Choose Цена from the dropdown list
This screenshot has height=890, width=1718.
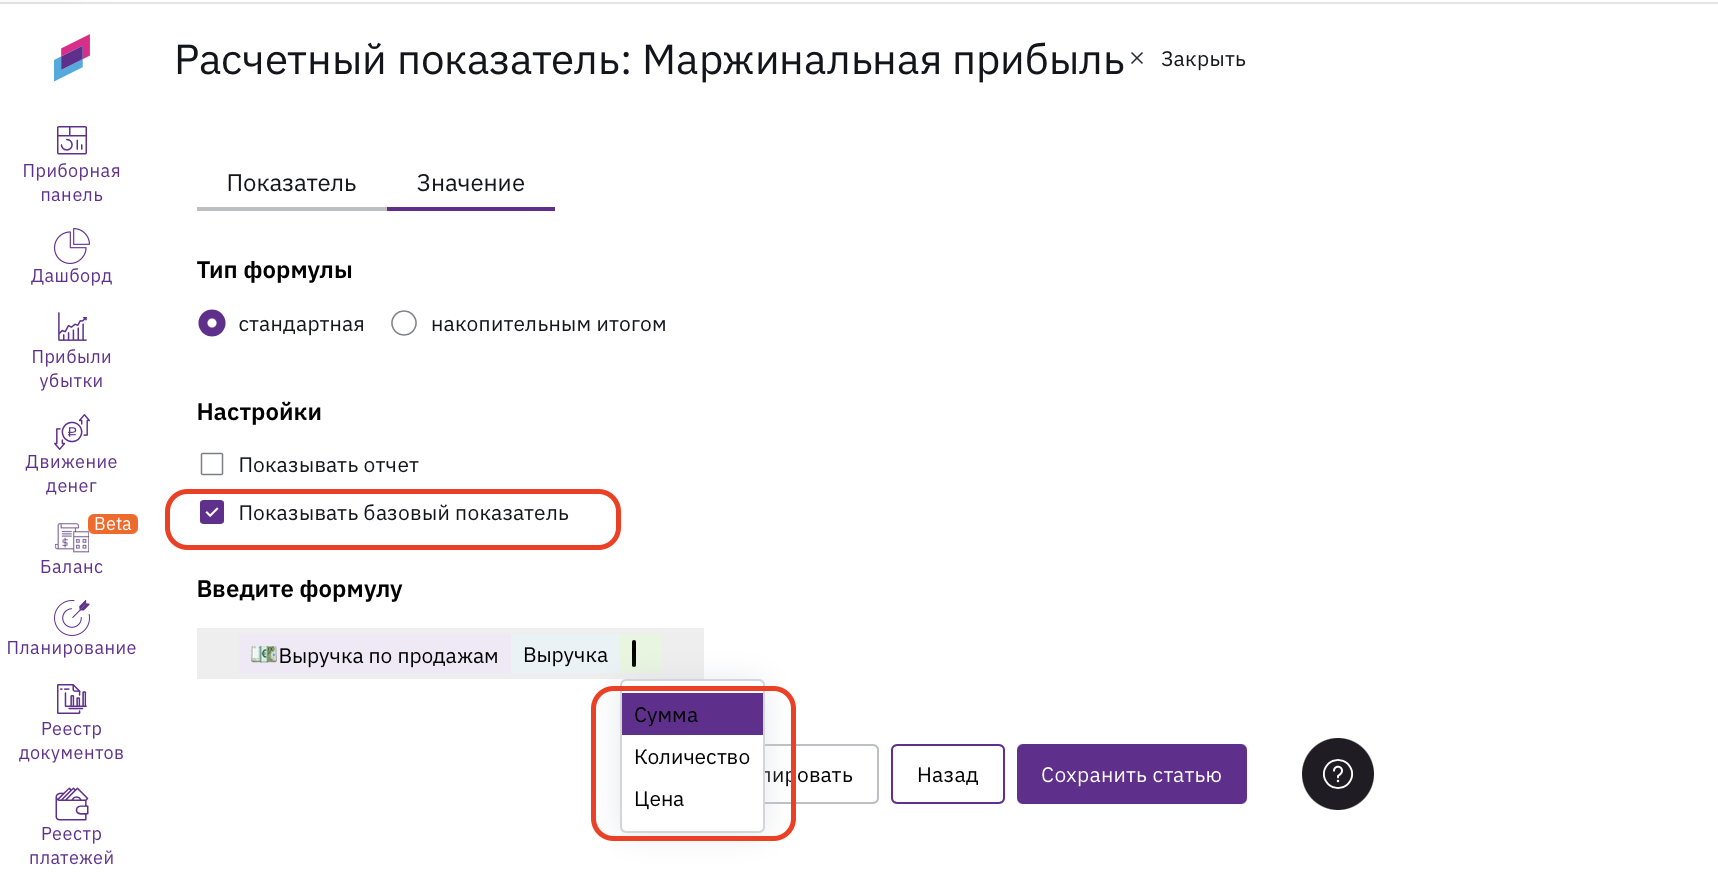[x=692, y=799]
